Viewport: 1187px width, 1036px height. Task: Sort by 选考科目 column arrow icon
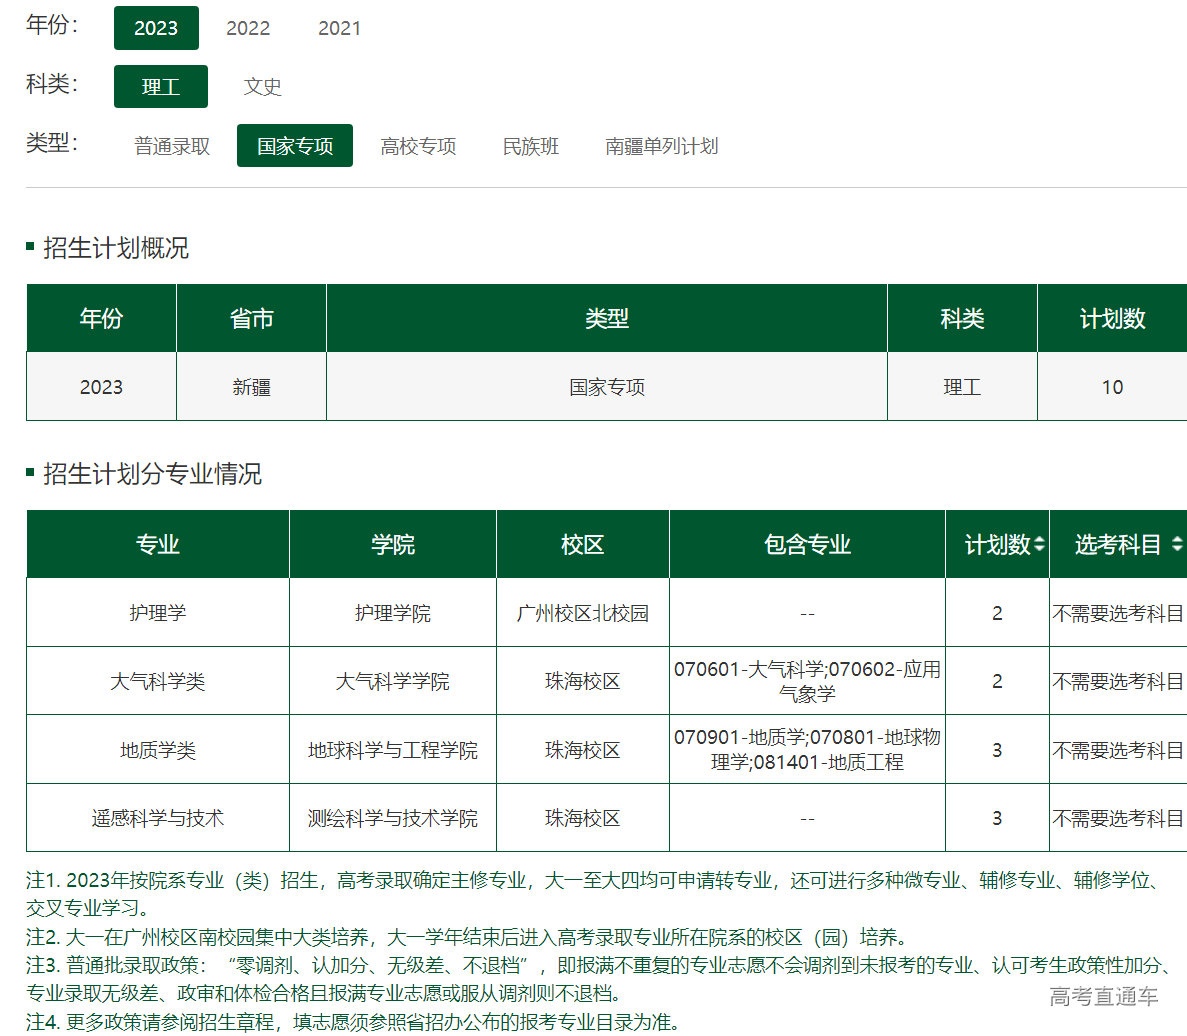(1176, 545)
